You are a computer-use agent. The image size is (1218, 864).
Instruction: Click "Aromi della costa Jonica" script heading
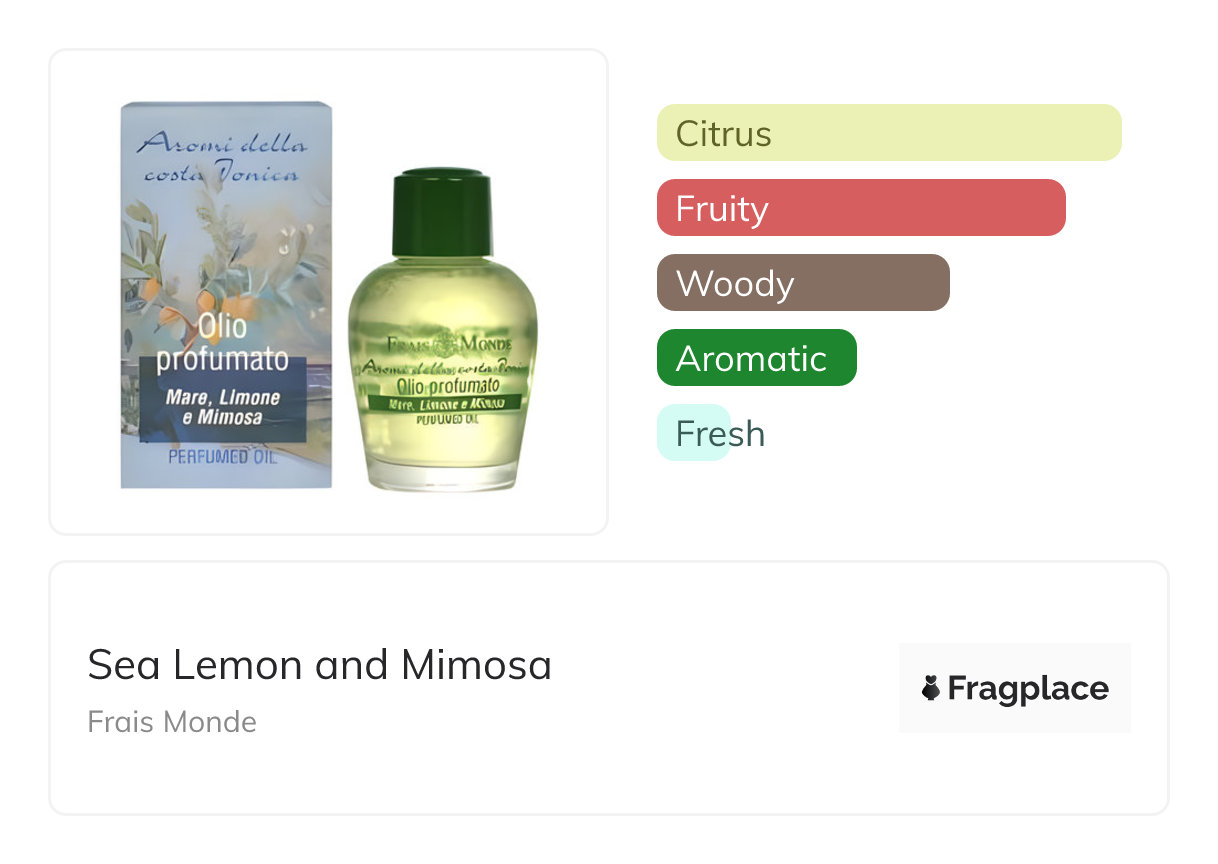point(222,158)
